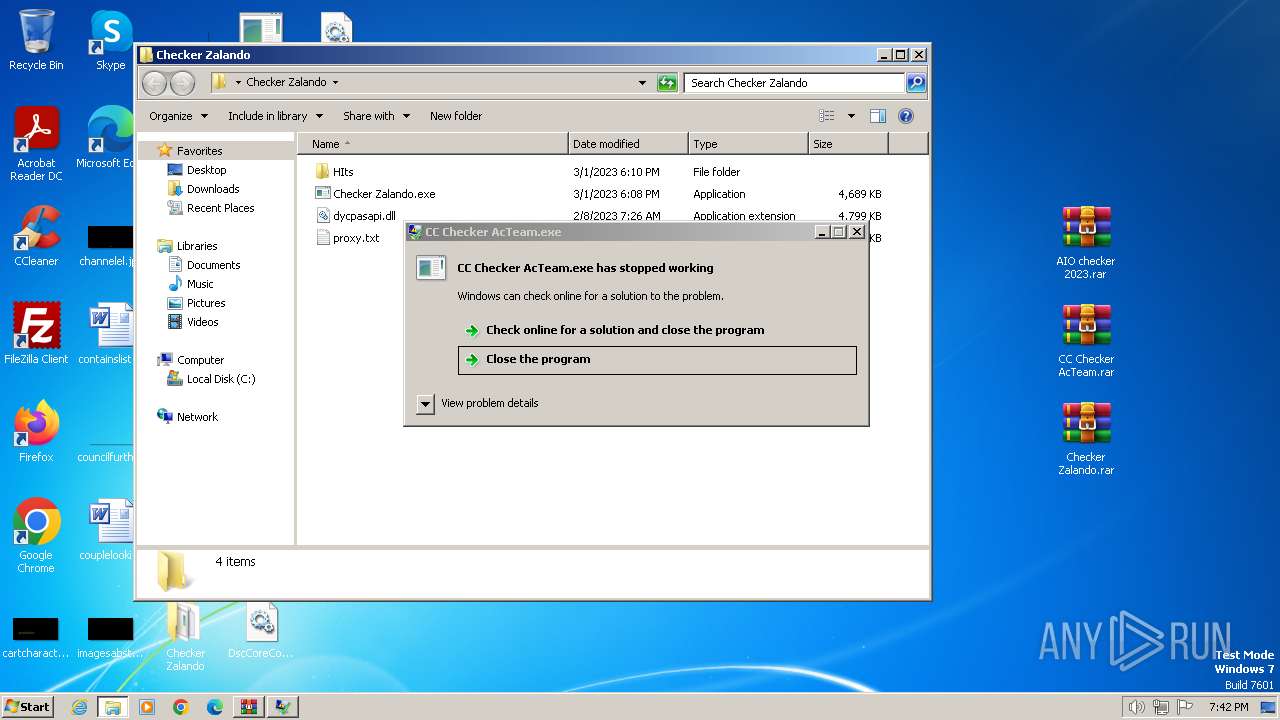Image resolution: width=1280 pixels, height=720 pixels.
Task: Launch Skype from desktop shortcut
Action: click(x=110, y=40)
